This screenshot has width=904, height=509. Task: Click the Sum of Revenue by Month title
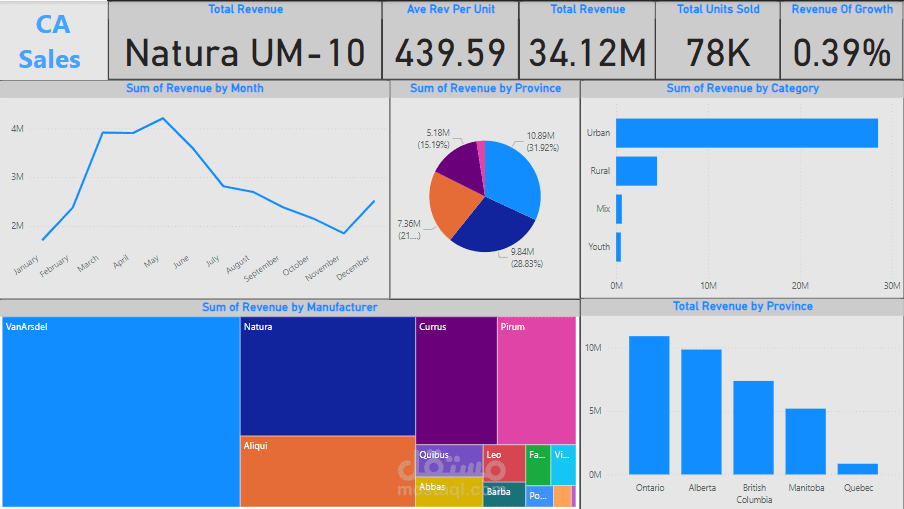click(x=195, y=88)
